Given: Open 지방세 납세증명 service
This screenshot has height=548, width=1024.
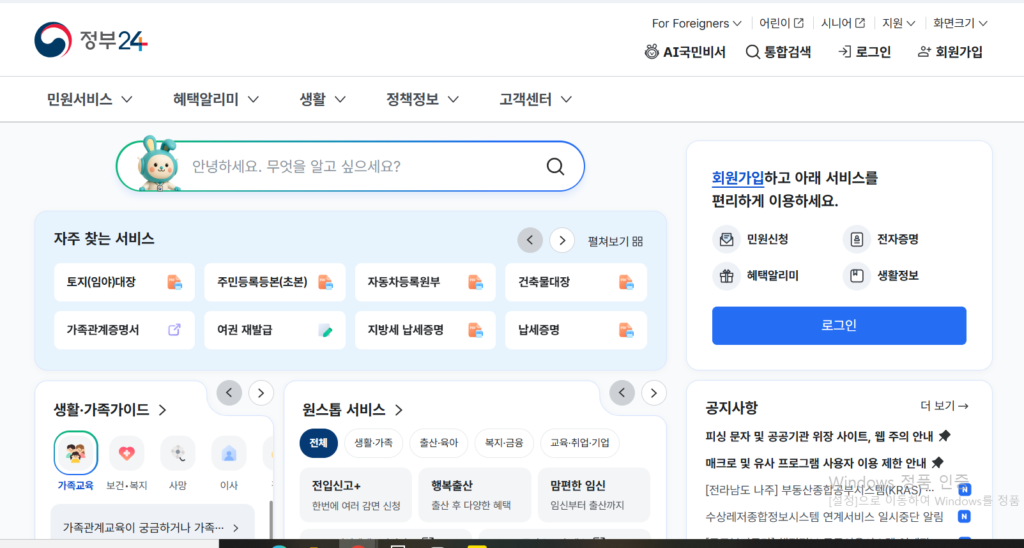Looking at the screenshot, I should click(425, 330).
